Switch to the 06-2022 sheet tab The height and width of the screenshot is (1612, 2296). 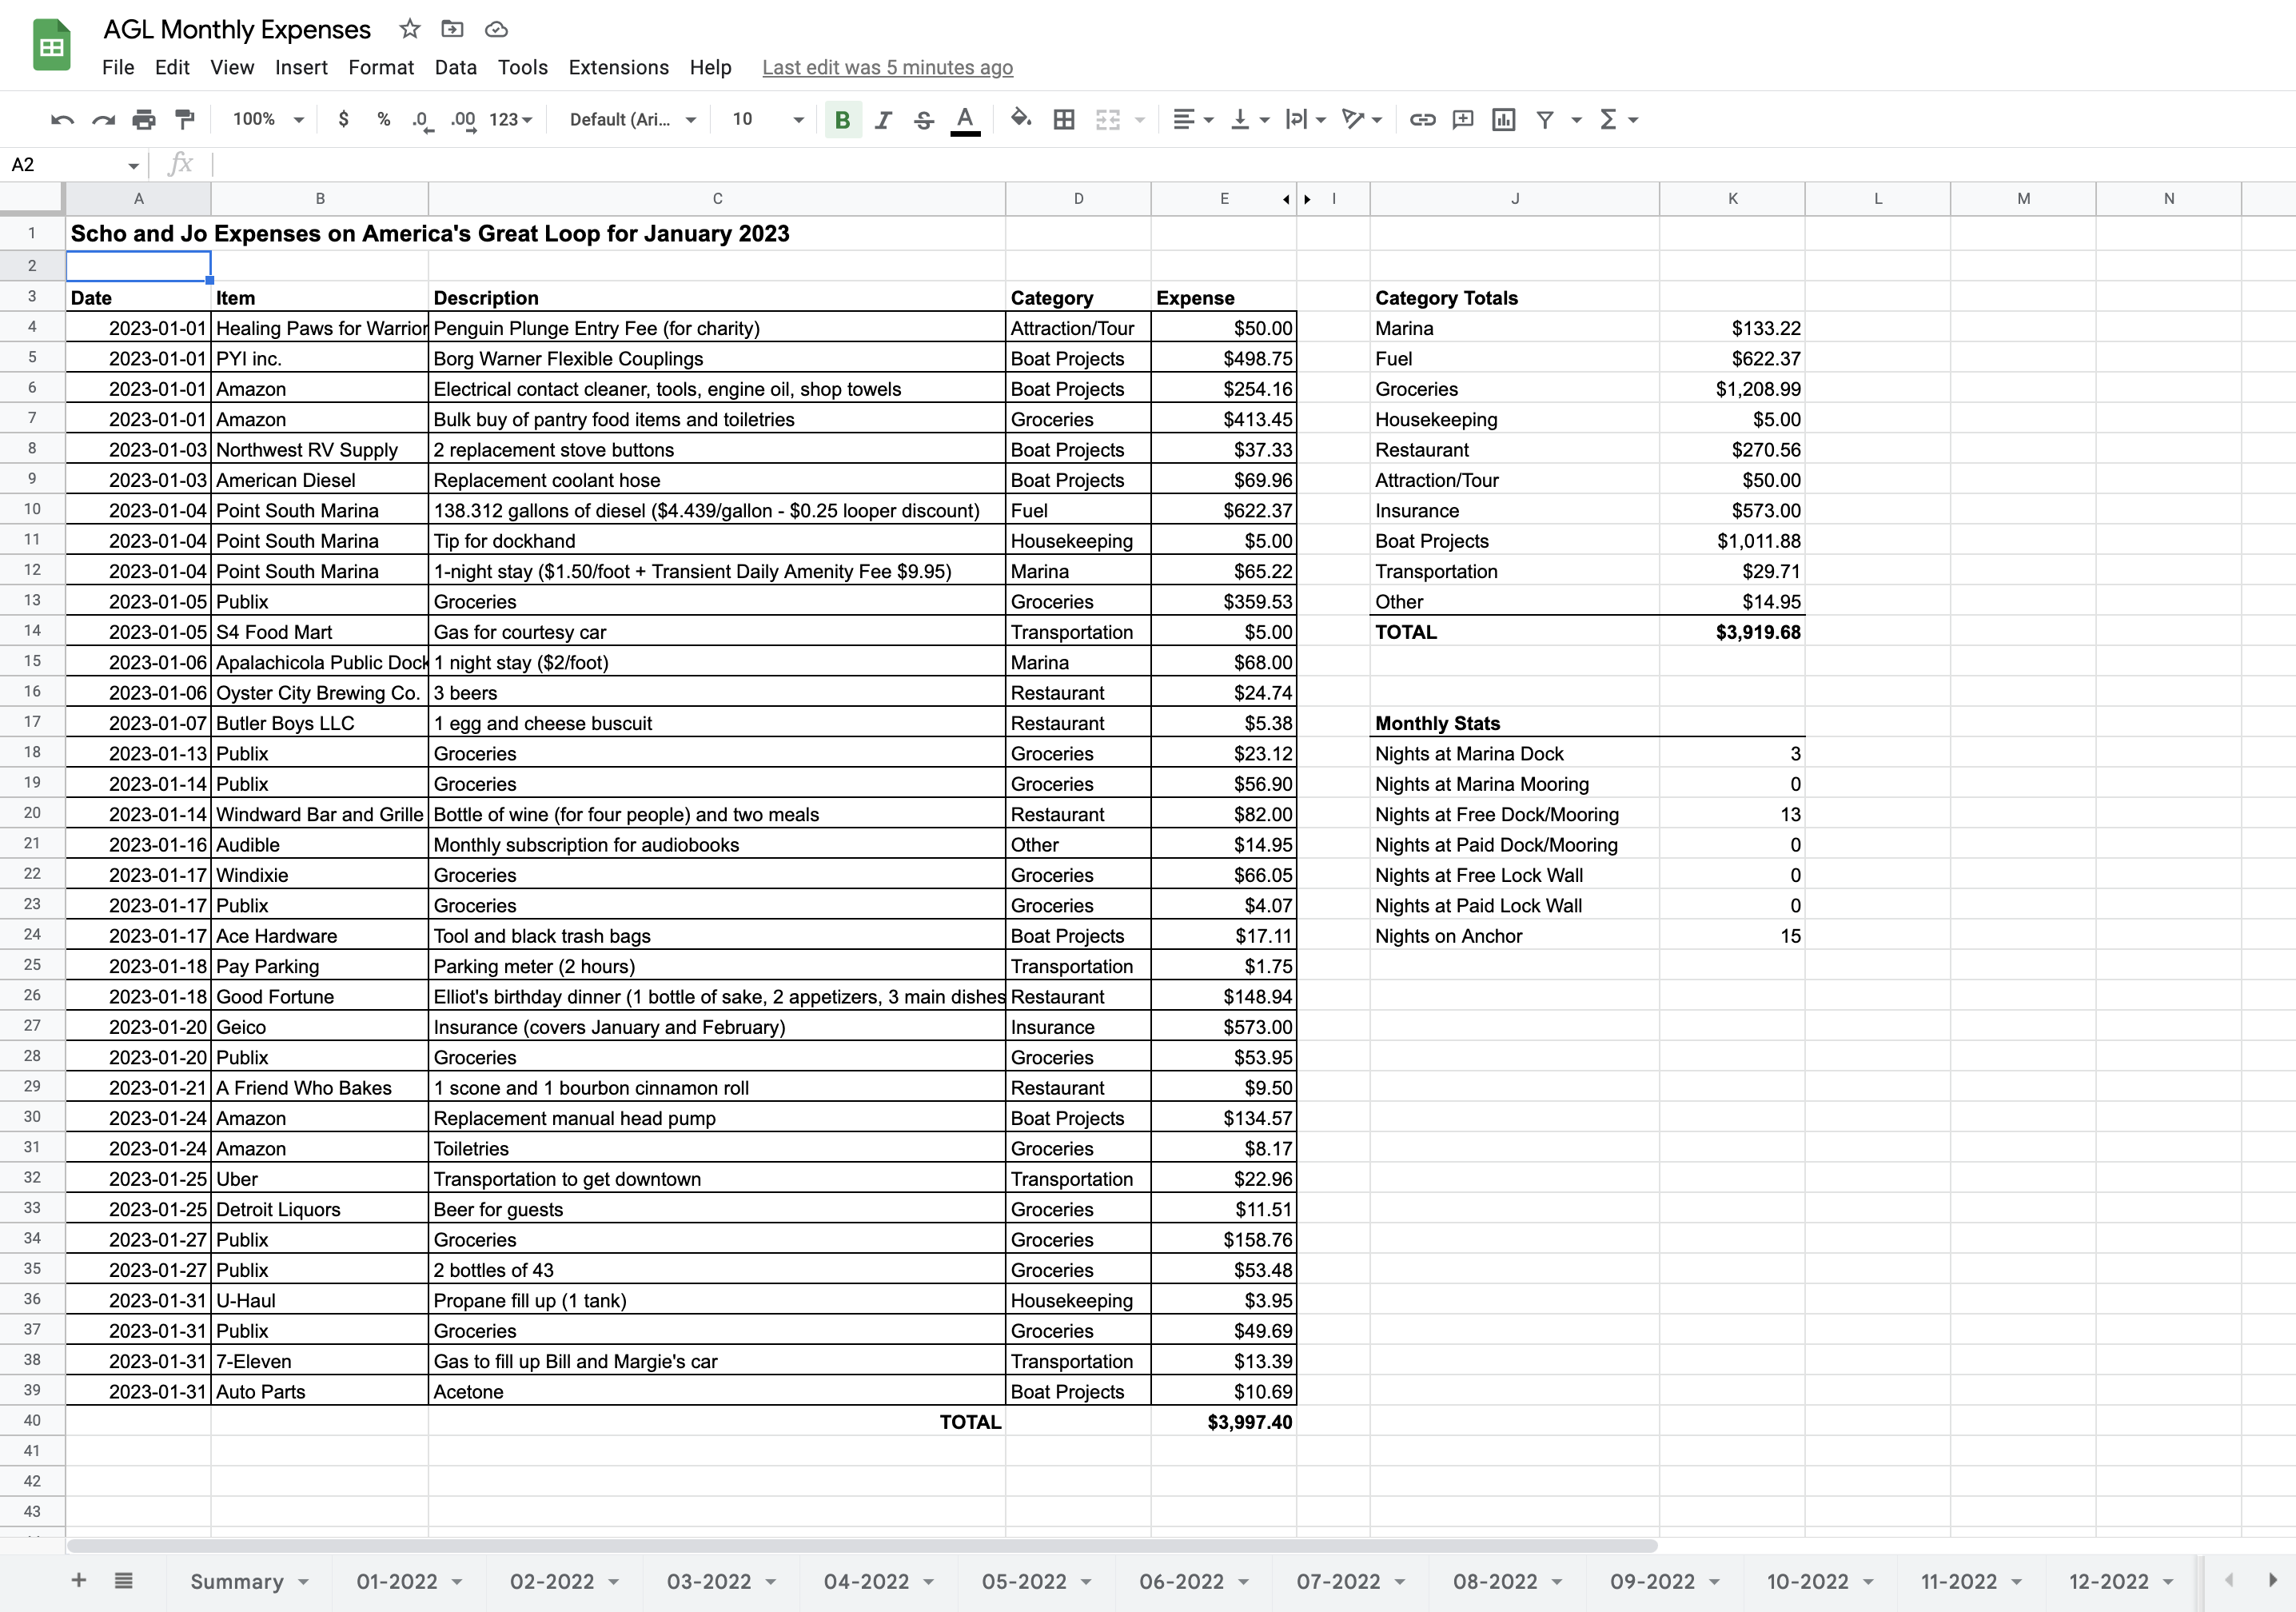pyautogui.click(x=1181, y=1582)
